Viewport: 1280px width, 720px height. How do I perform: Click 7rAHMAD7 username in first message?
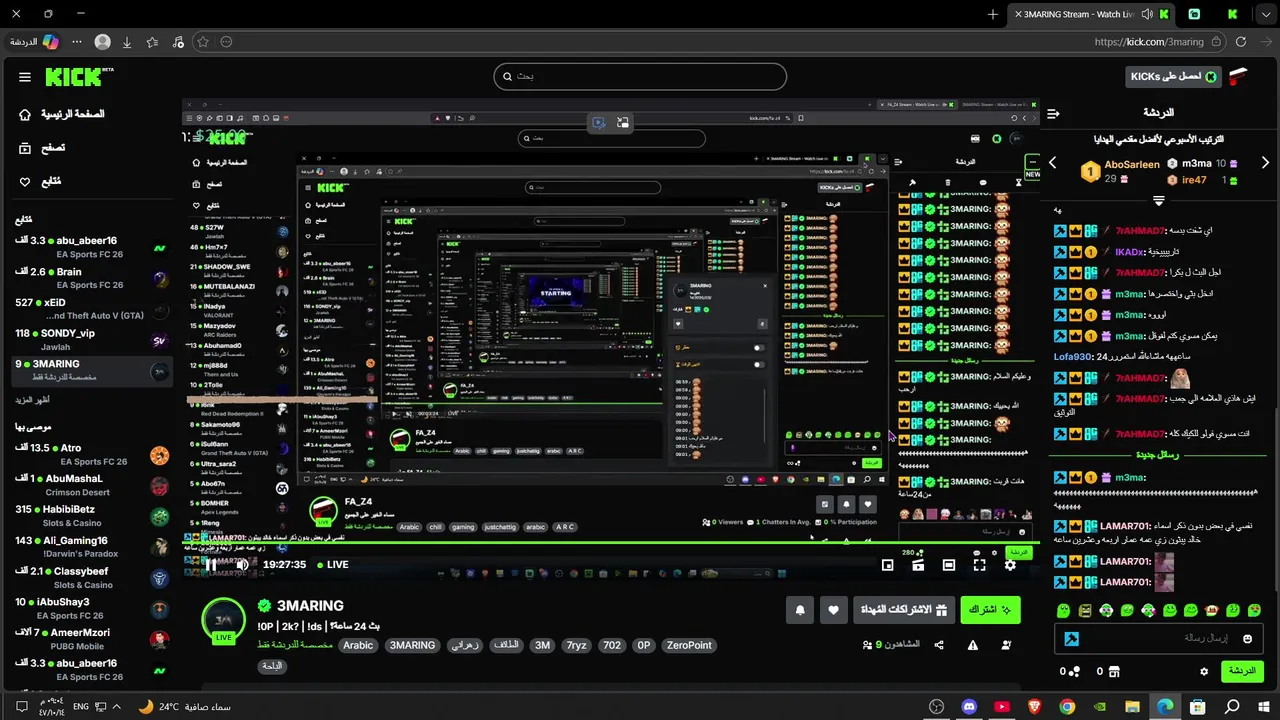(x=1140, y=231)
